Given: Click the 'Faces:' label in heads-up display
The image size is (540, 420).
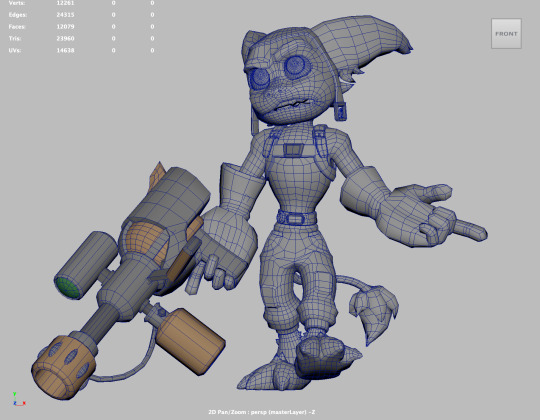Looking at the screenshot, I should 17,27.
